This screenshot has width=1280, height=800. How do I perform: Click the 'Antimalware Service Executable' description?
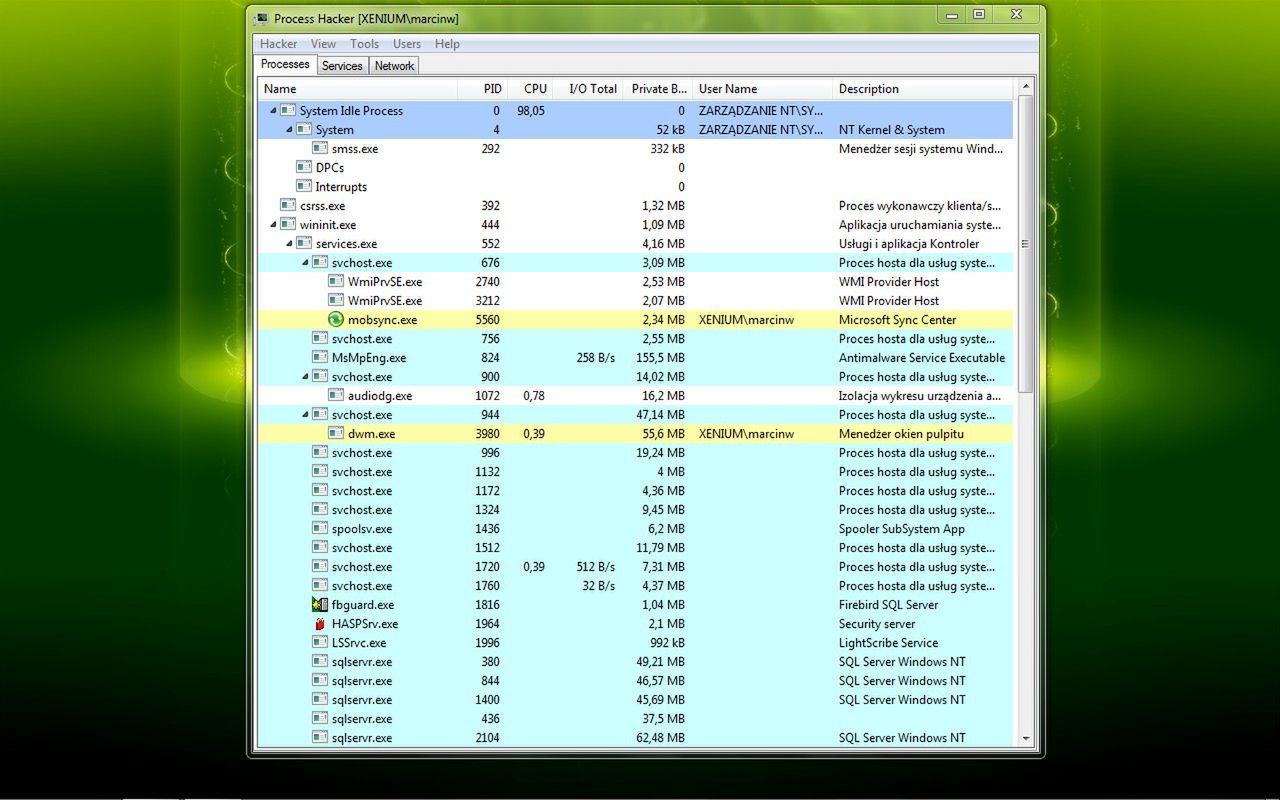[x=922, y=357]
